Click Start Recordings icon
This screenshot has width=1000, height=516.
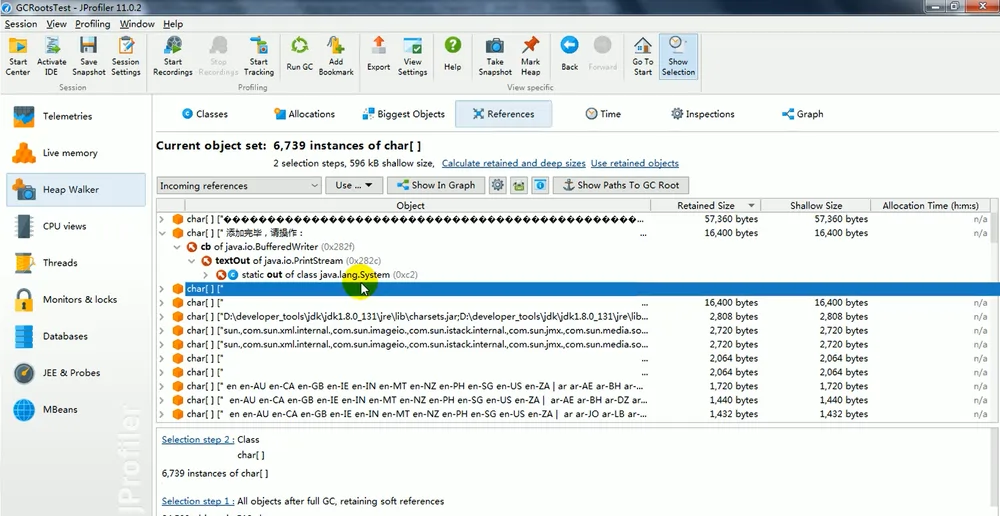[173, 56]
